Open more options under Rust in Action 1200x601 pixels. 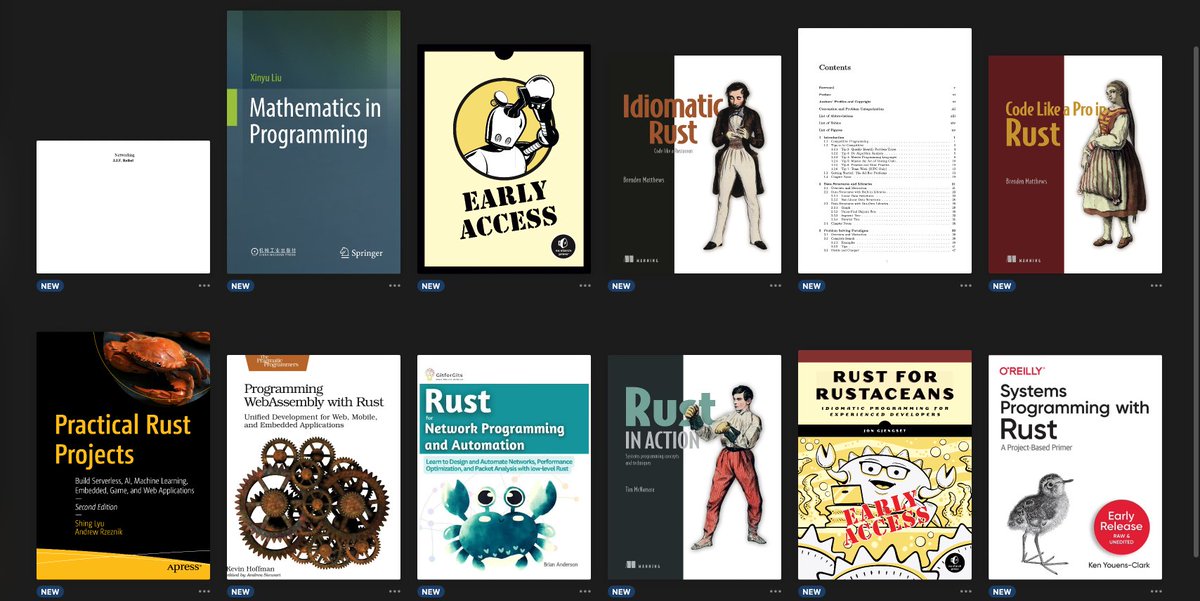(x=775, y=592)
